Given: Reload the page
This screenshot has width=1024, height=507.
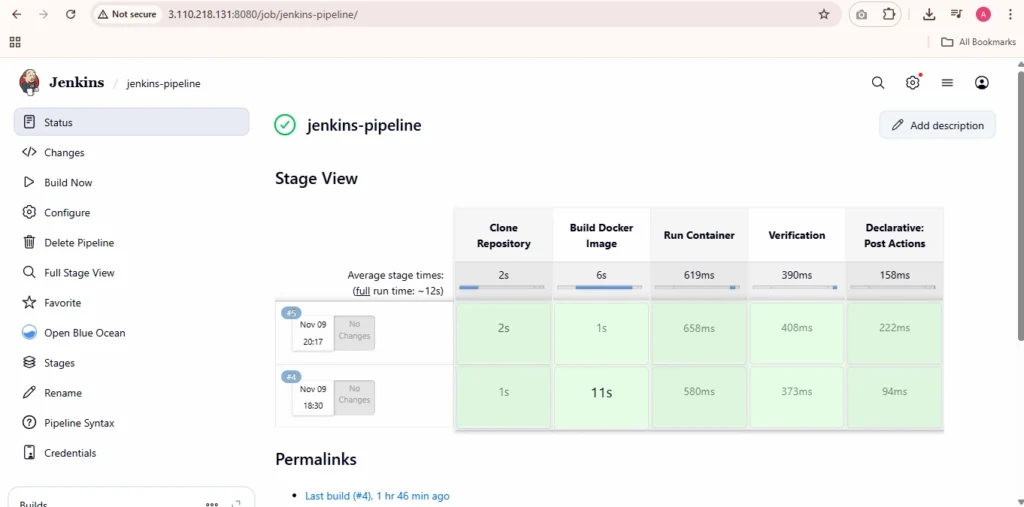Looking at the screenshot, I should point(70,14).
